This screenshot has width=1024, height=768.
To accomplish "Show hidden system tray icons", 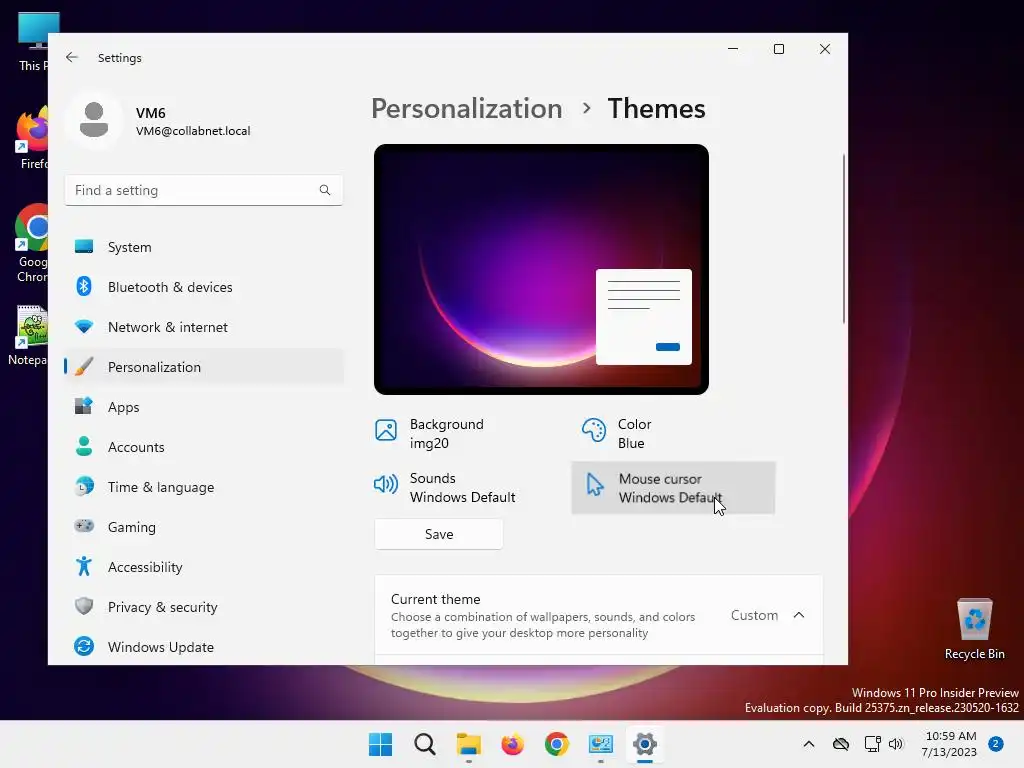I will 808,744.
